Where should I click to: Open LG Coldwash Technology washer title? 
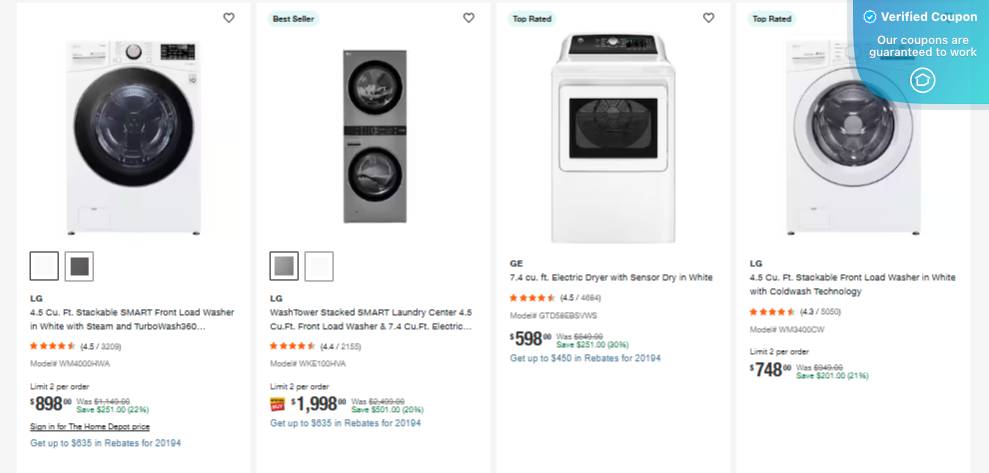point(852,284)
